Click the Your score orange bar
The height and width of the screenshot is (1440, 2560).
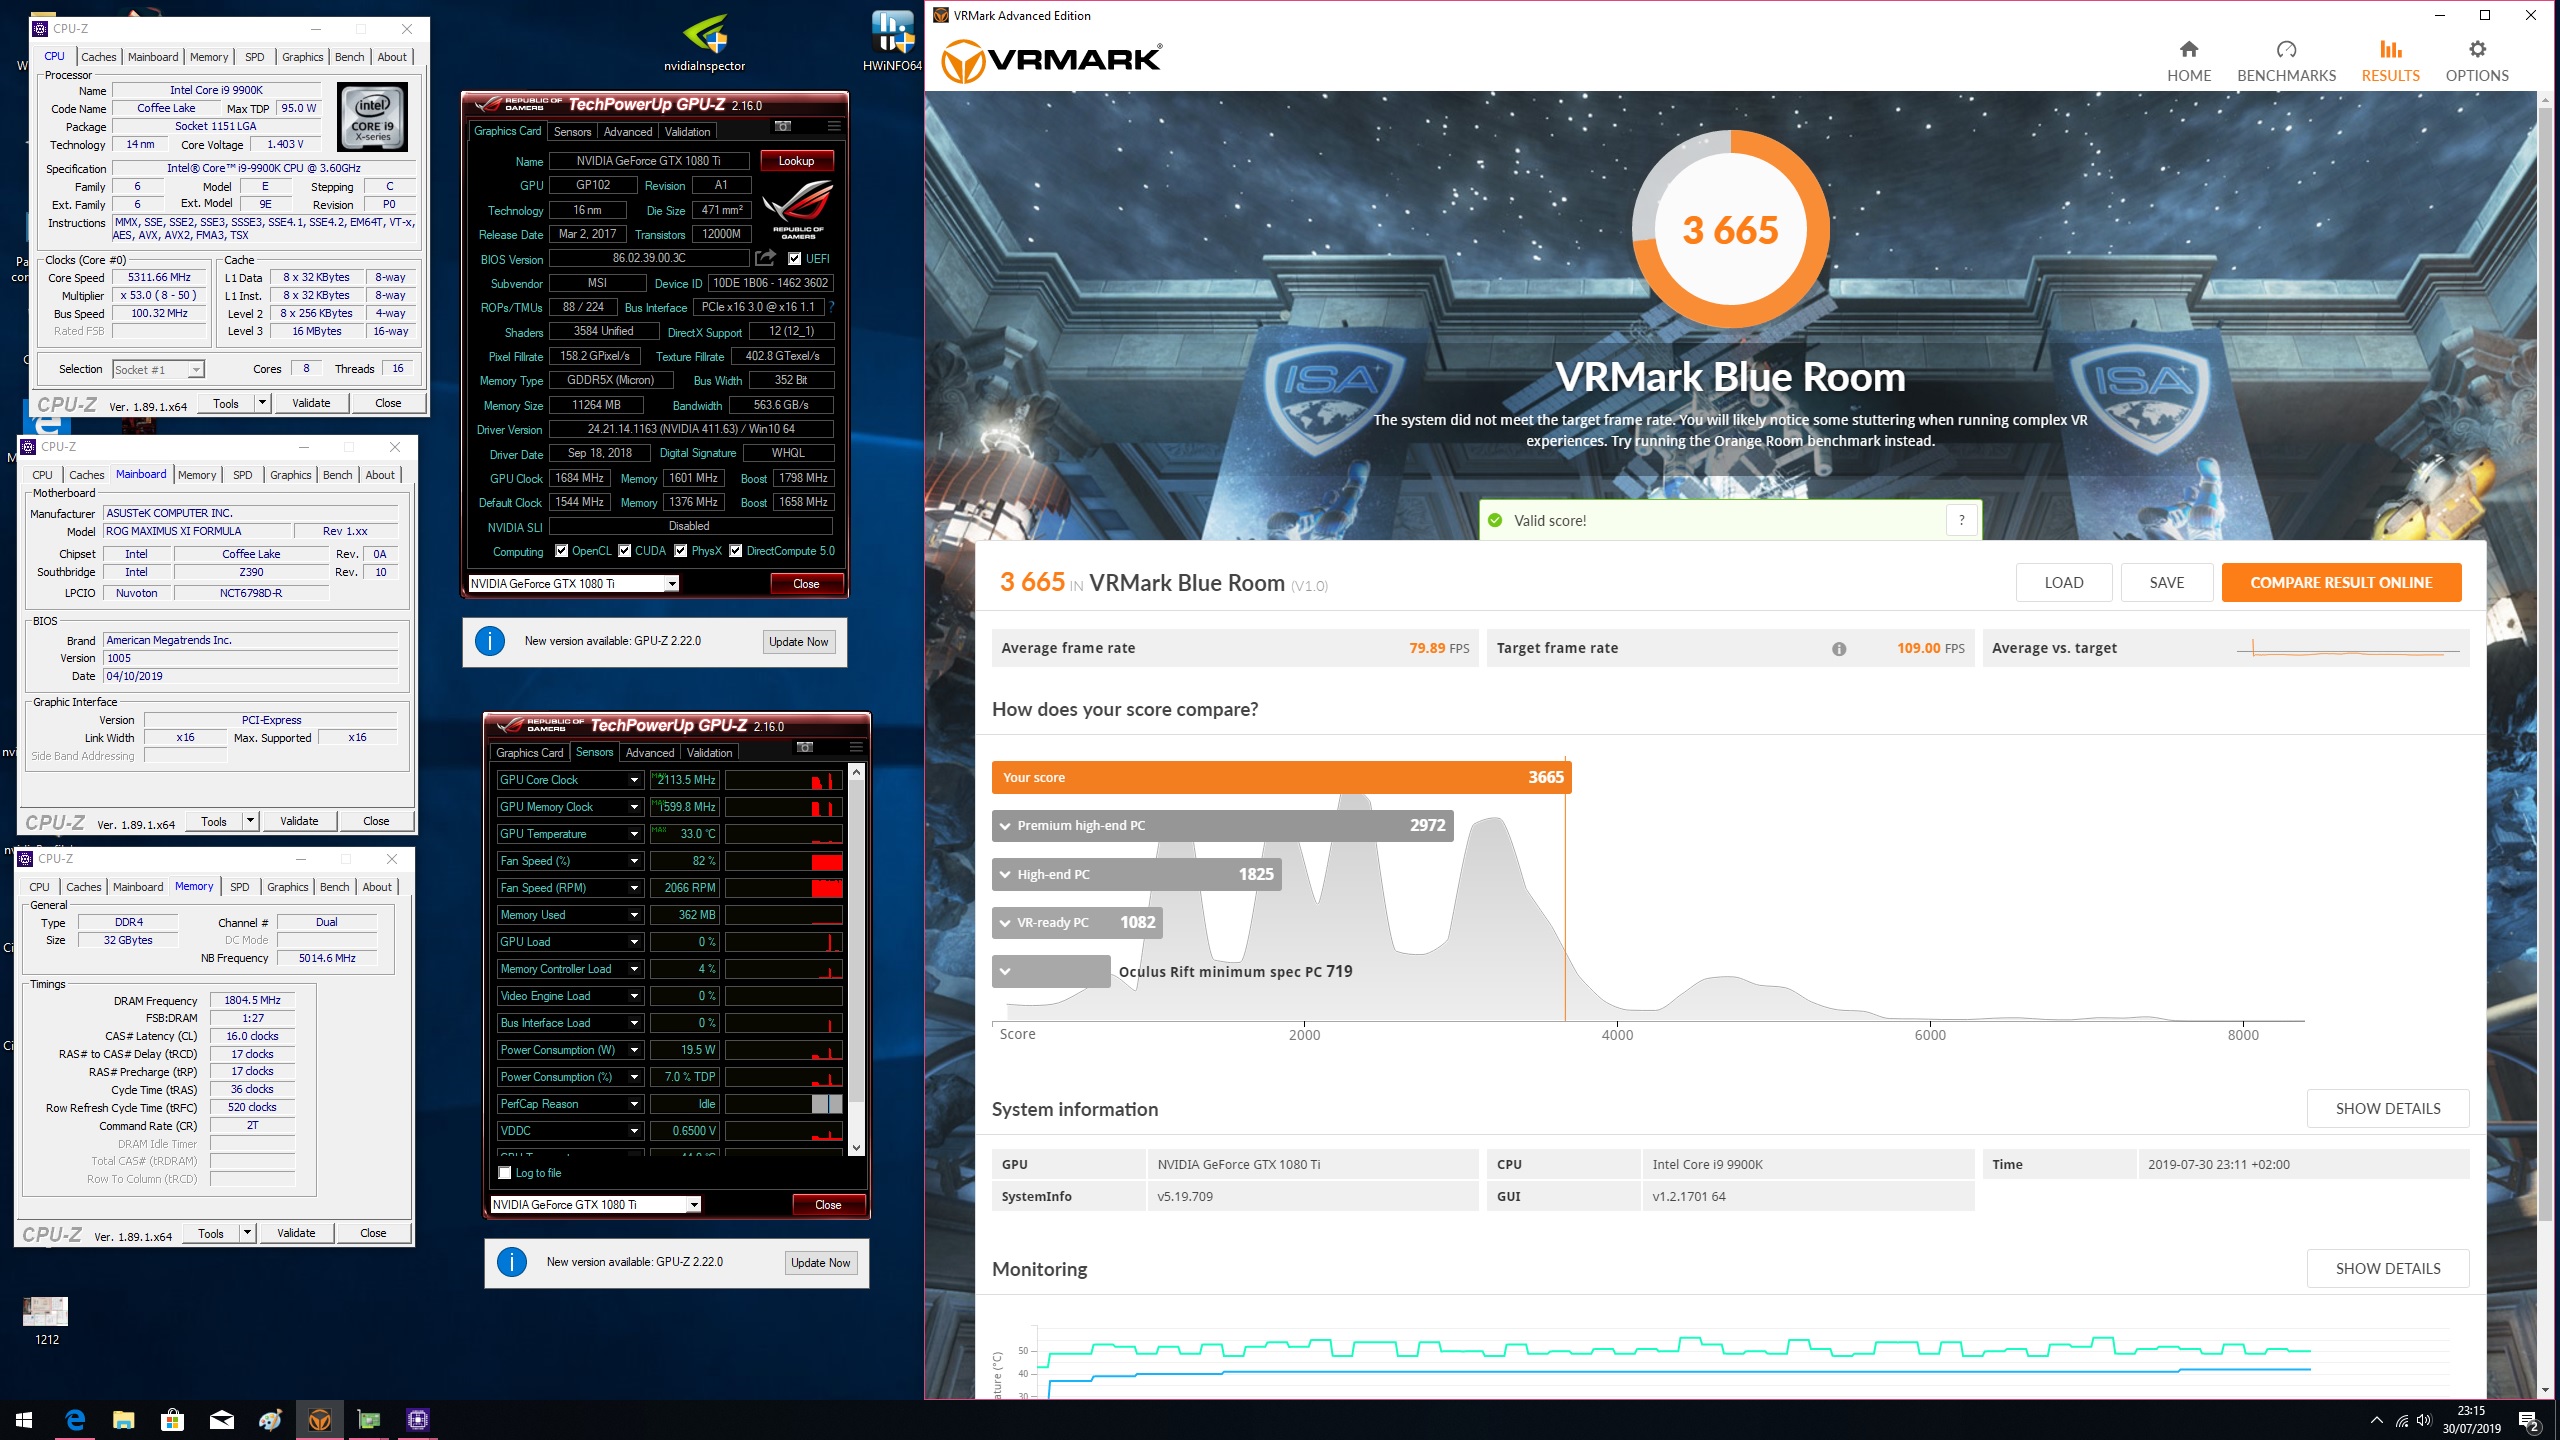[x=1281, y=777]
